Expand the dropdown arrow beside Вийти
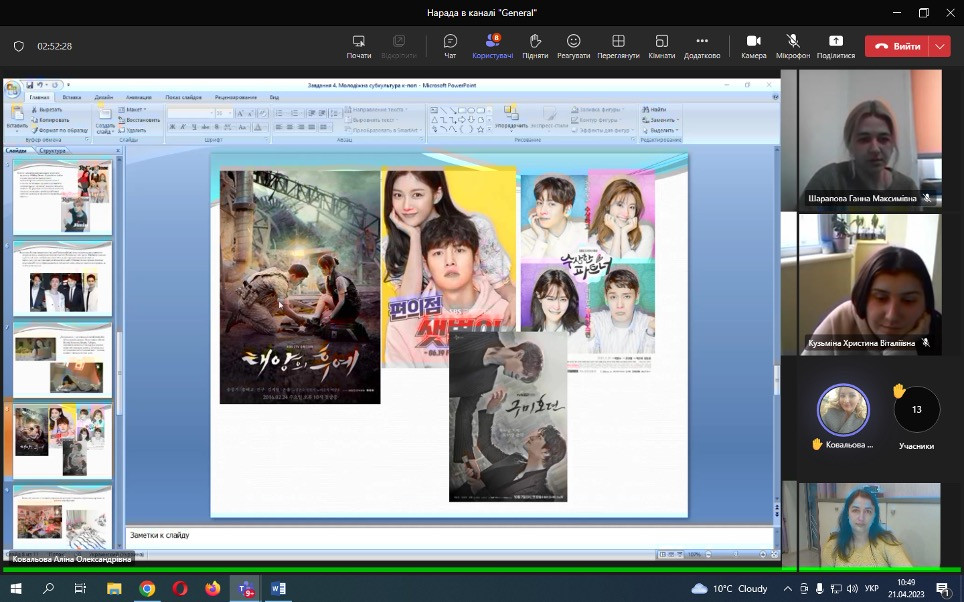This screenshot has height=602, width=964. (939, 46)
